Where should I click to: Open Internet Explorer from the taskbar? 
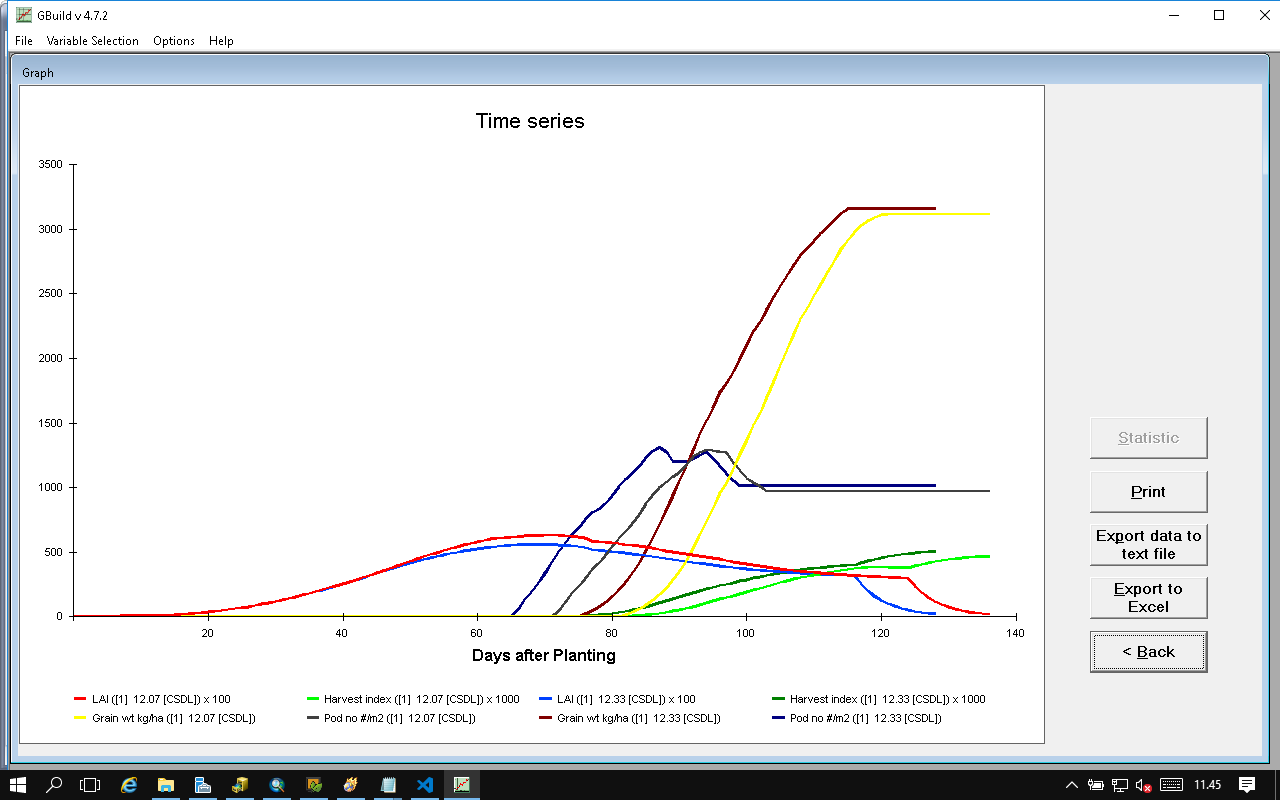(x=129, y=785)
